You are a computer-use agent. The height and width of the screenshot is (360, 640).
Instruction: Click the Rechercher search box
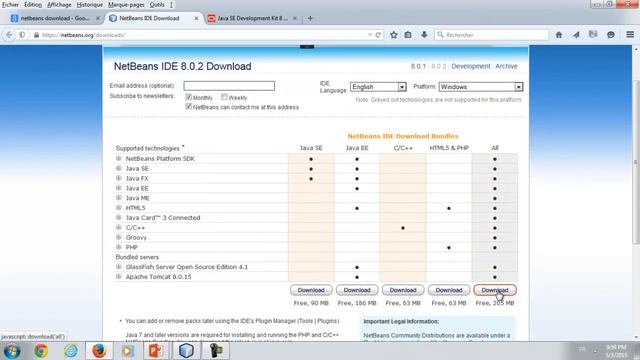(x=491, y=35)
